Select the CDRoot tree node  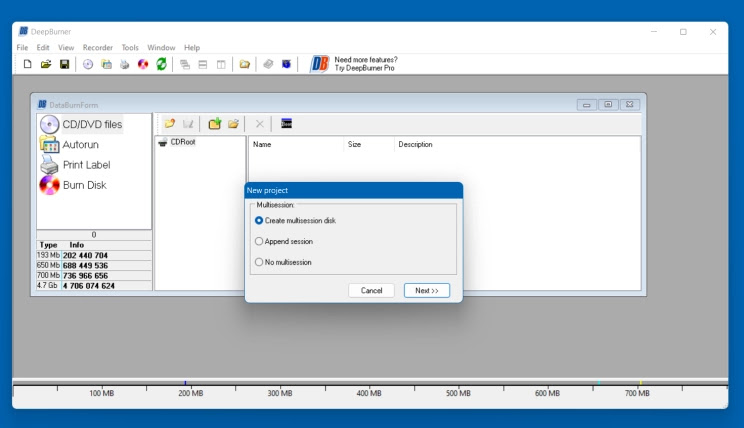click(183, 142)
